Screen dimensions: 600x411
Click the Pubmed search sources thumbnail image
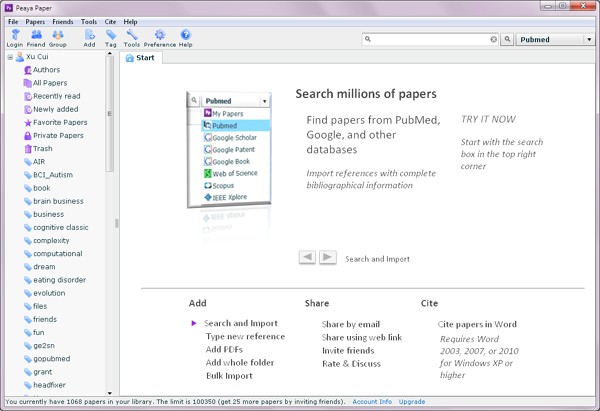coord(229,150)
